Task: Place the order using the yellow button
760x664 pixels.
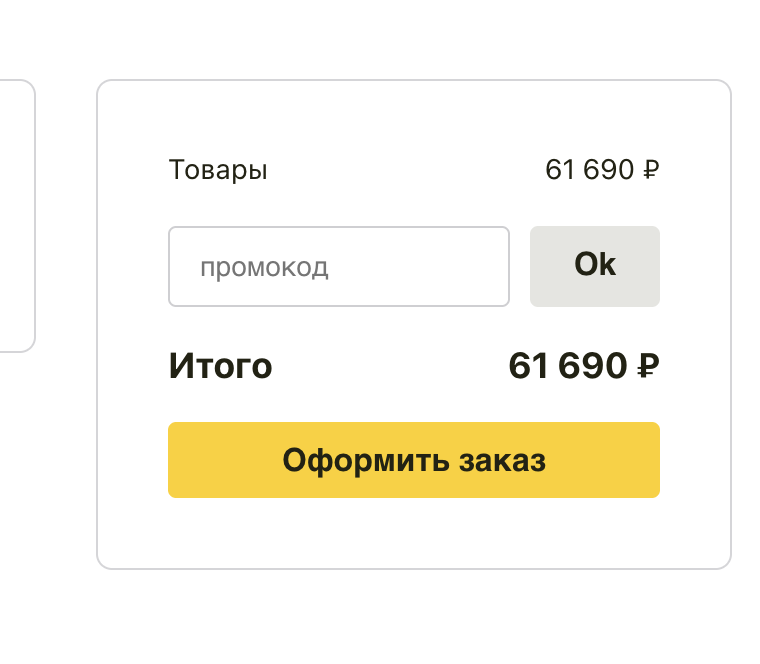Action: click(413, 460)
